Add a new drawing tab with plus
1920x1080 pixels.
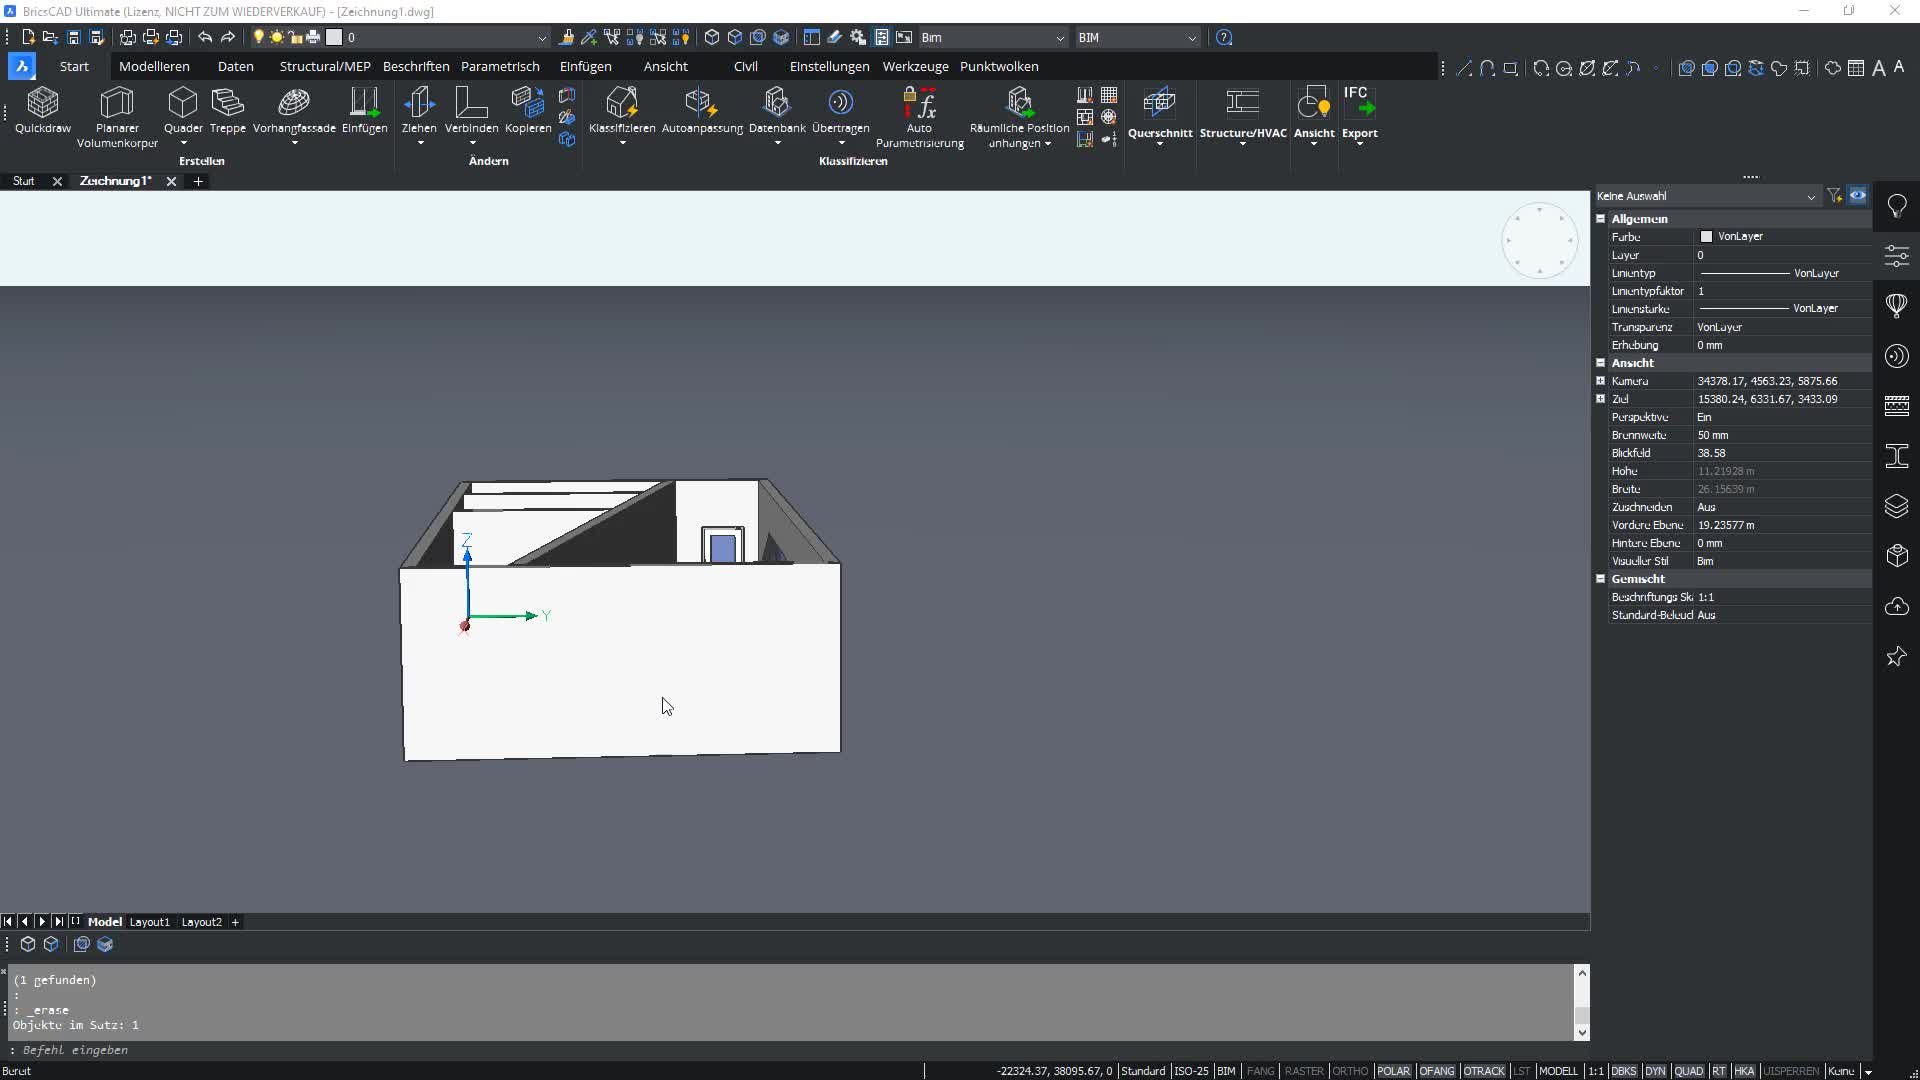click(x=198, y=181)
